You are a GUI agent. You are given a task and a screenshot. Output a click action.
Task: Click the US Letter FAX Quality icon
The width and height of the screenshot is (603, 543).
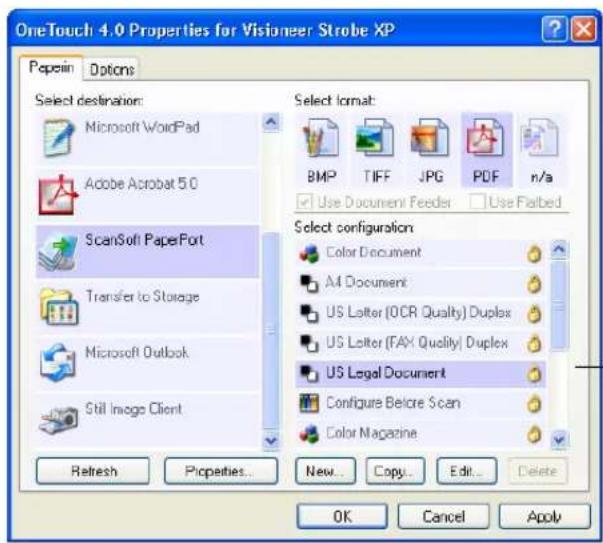pos(309,343)
